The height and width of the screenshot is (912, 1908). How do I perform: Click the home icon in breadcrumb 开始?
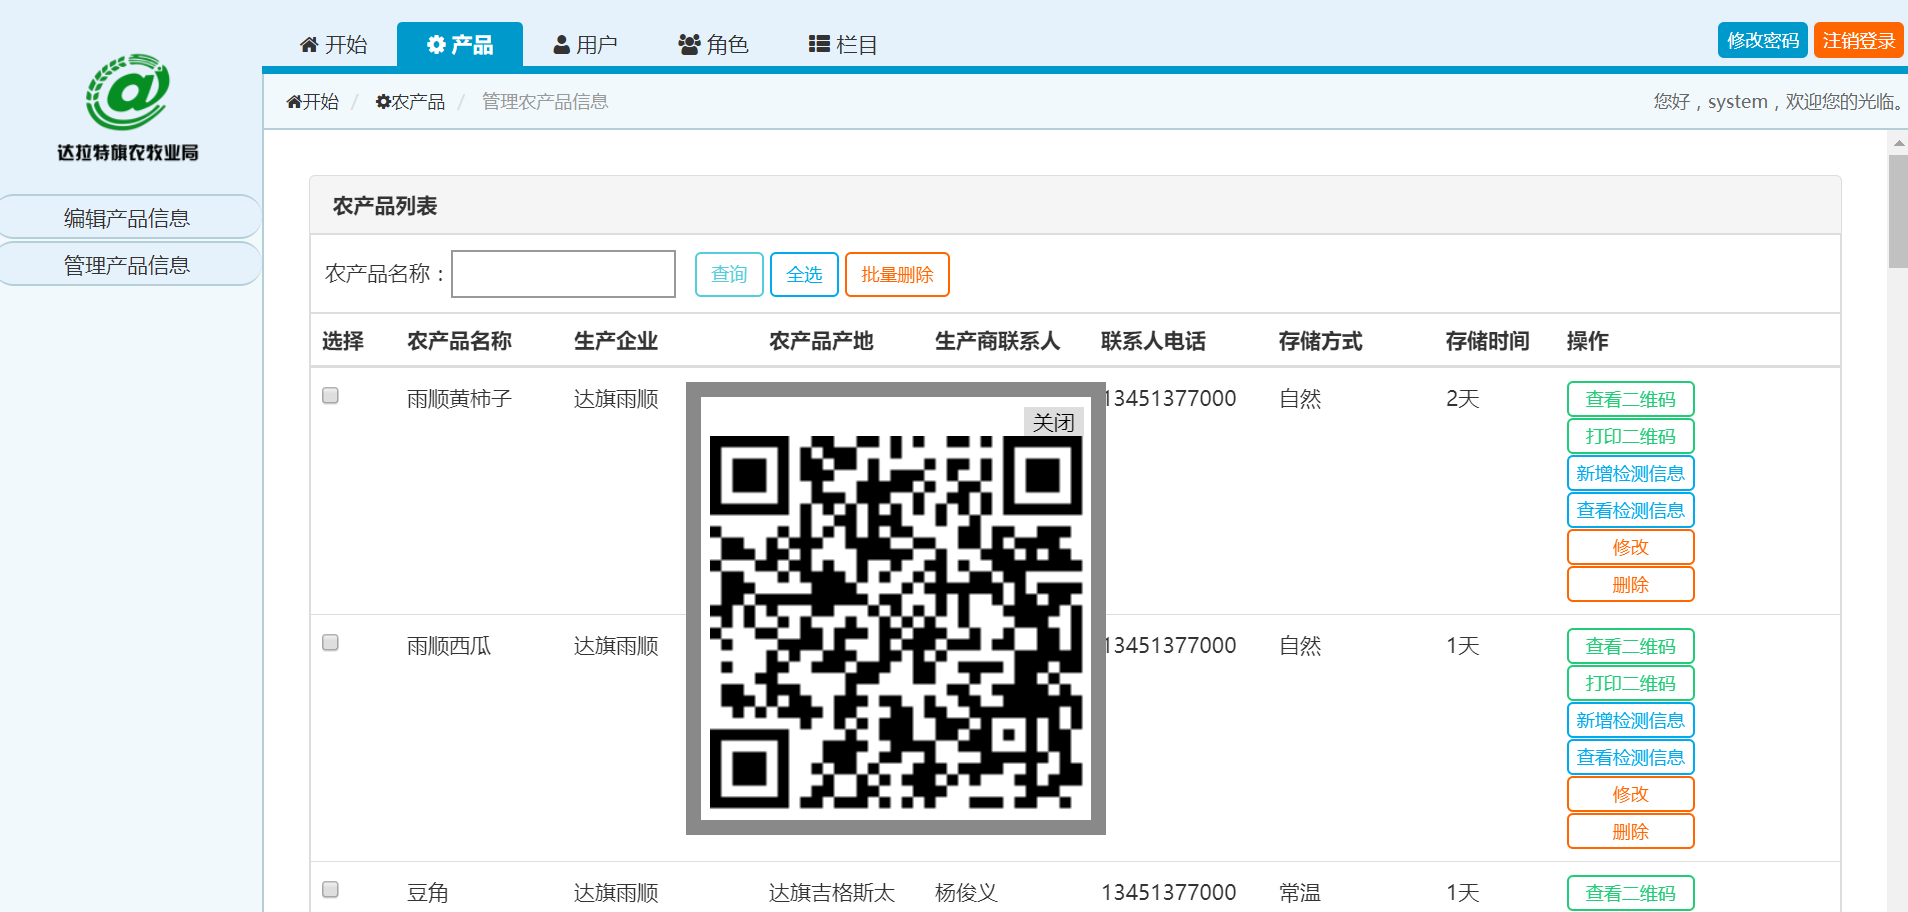pos(294,102)
